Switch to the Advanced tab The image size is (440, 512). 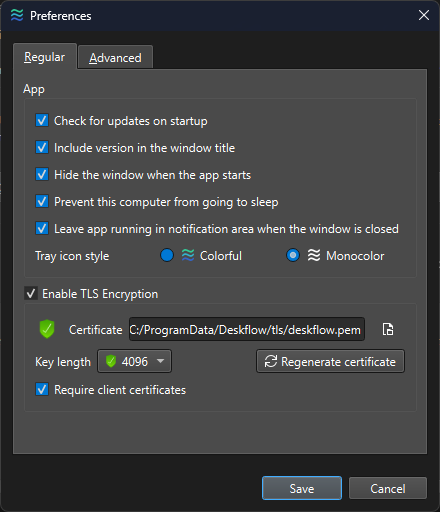coord(115,58)
